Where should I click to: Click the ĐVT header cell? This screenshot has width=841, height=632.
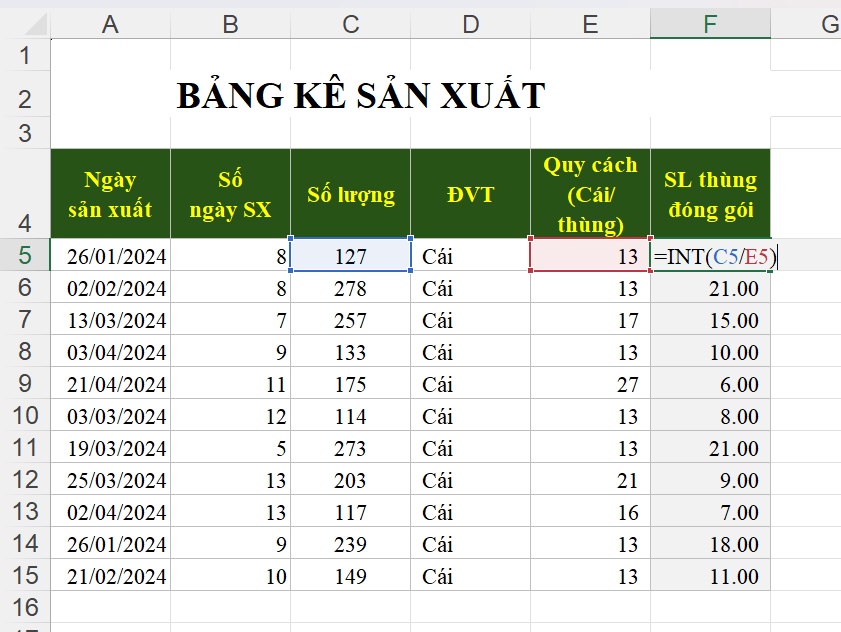click(x=470, y=194)
